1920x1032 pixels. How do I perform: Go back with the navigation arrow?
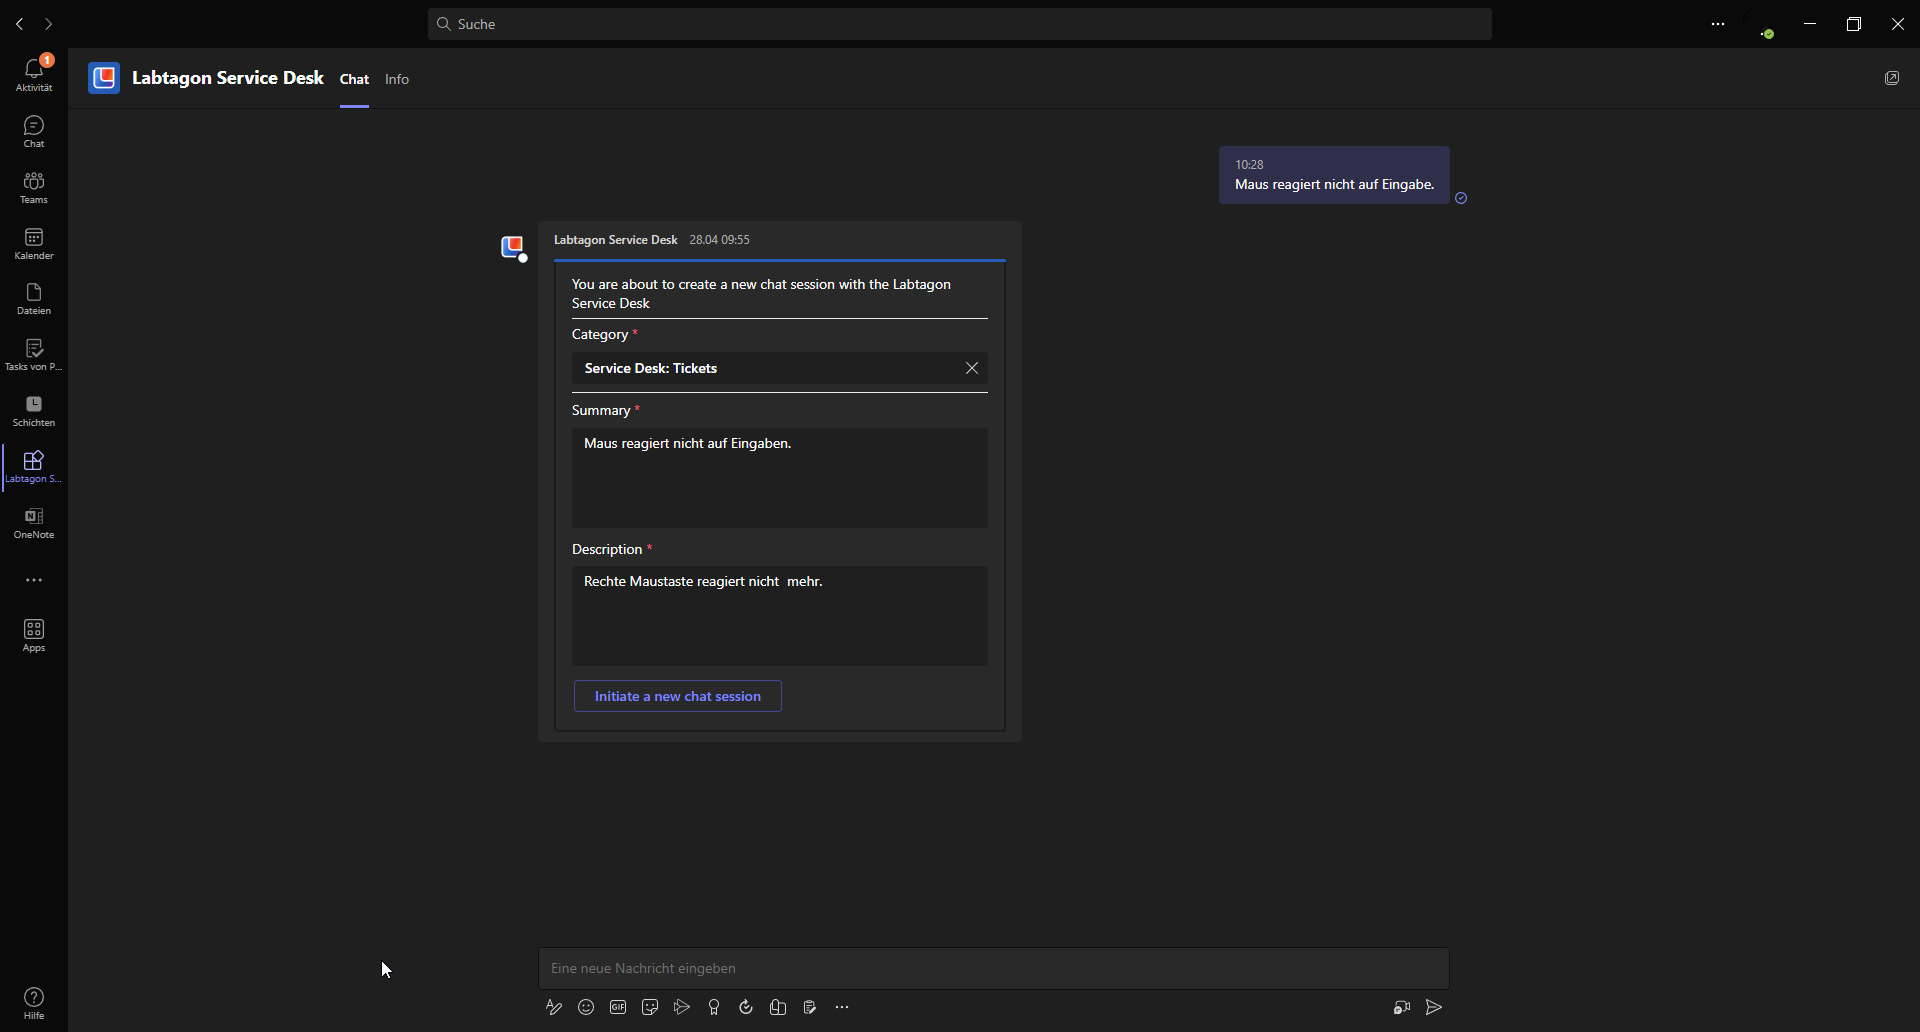pyautogui.click(x=19, y=24)
